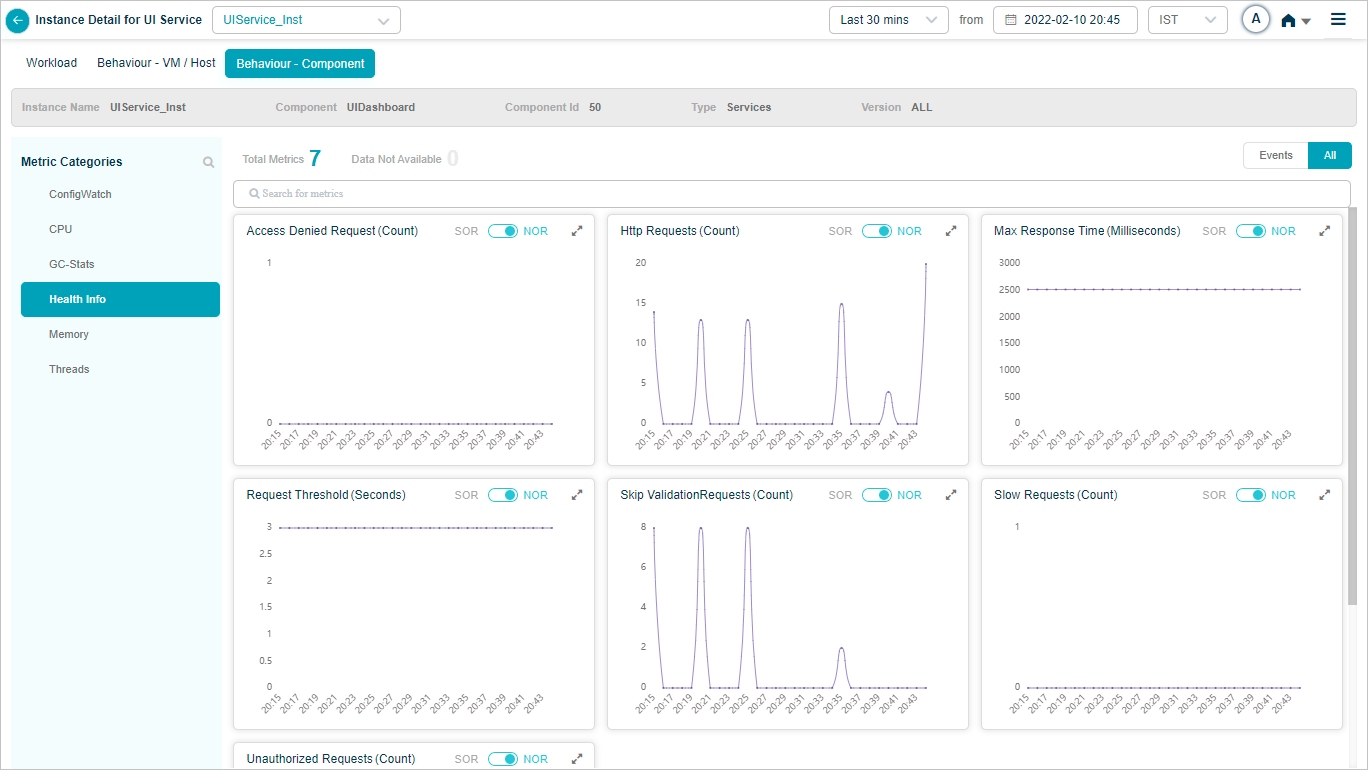Screen dimensions: 1368x770
Task: Switch SOR/NOR toggle on Skip ValidationRequests
Action: (x=877, y=495)
